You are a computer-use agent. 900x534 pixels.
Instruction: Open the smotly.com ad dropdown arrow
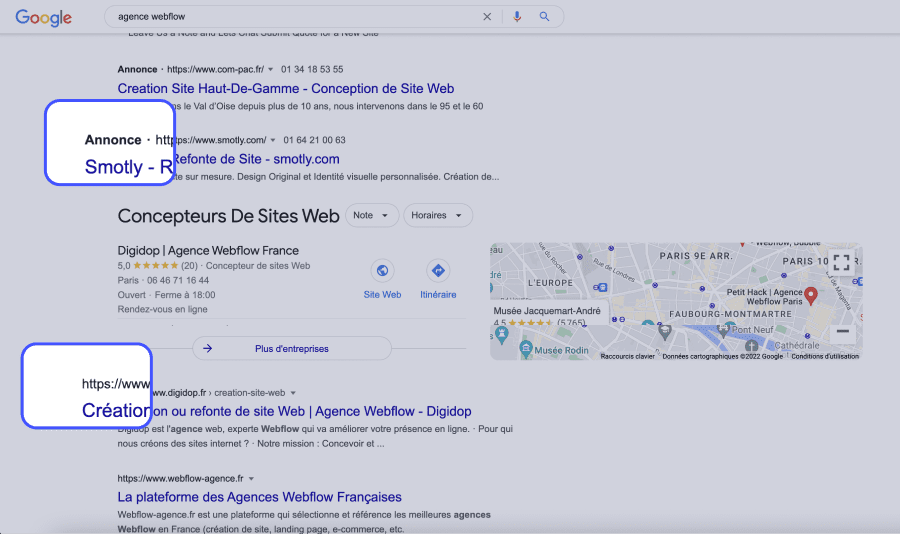click(273, 140)
